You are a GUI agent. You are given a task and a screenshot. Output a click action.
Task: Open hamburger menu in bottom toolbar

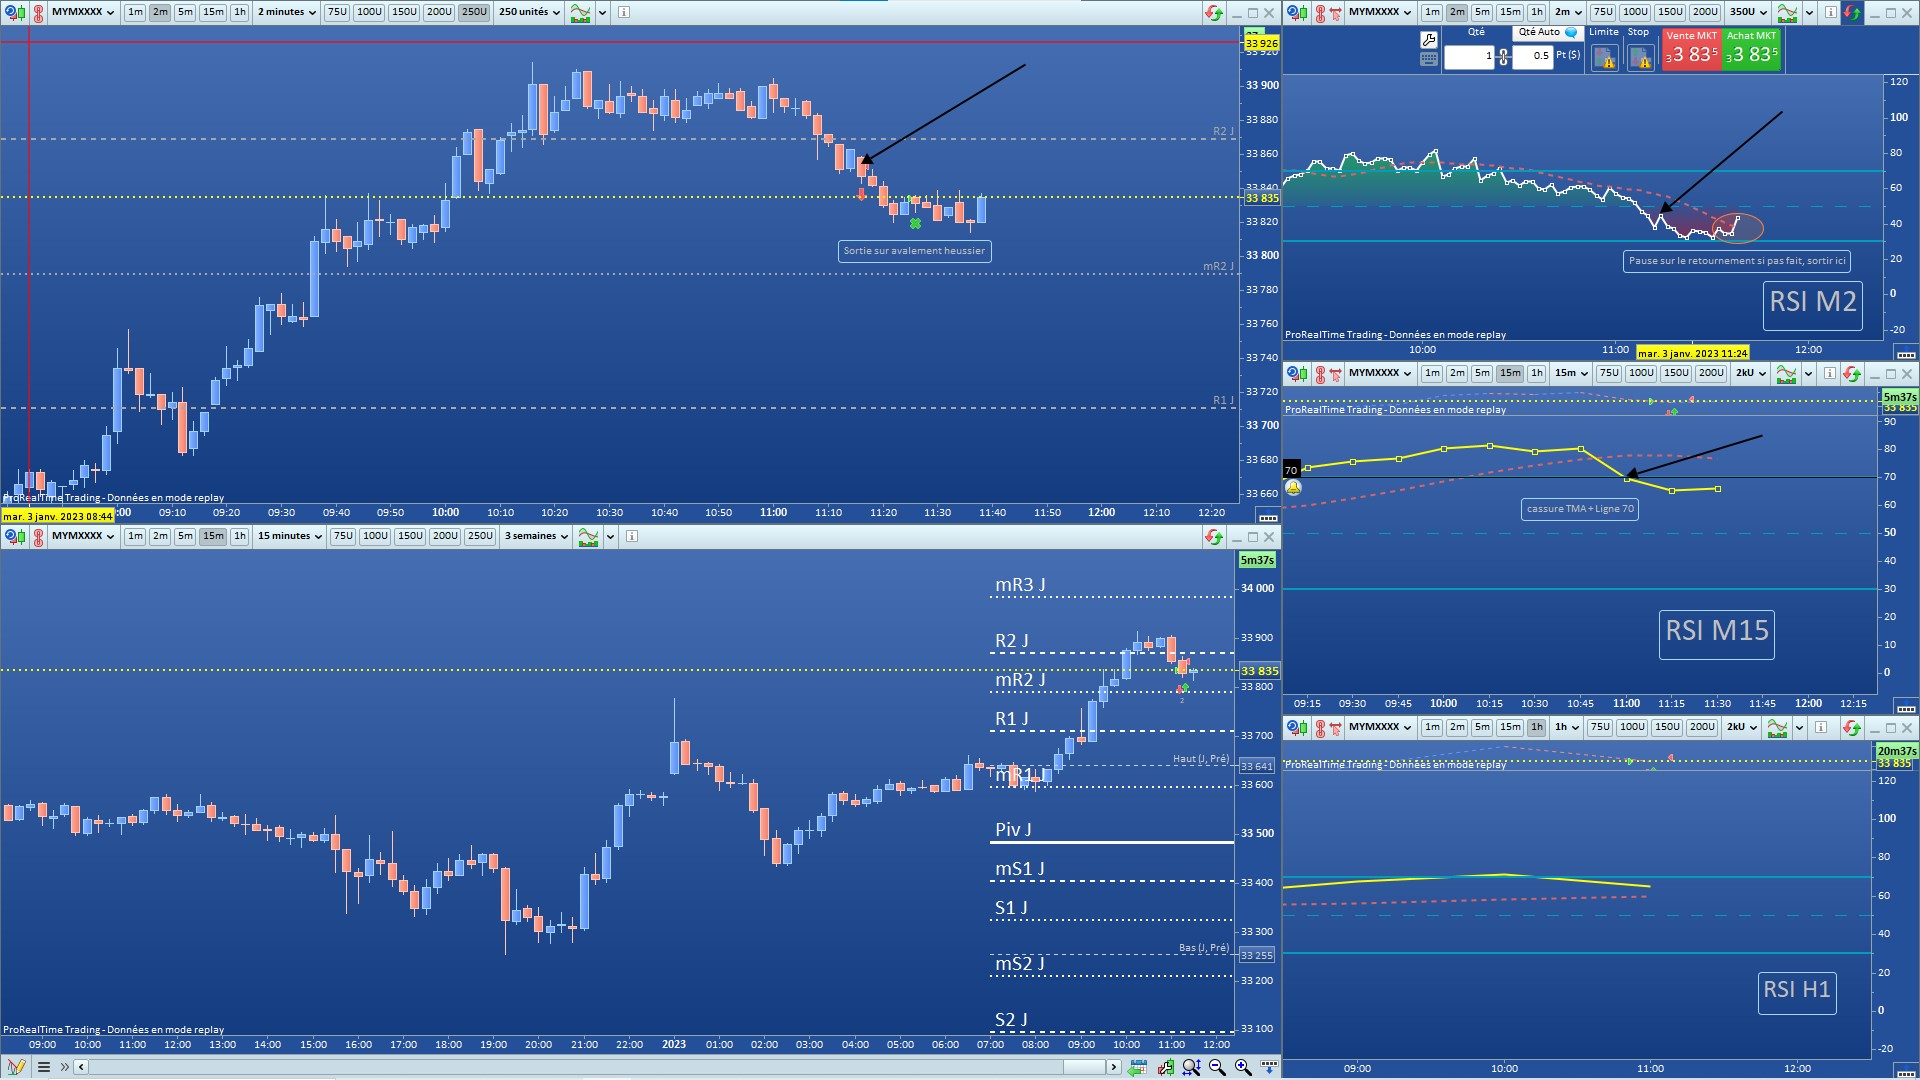click(44, 1067)
